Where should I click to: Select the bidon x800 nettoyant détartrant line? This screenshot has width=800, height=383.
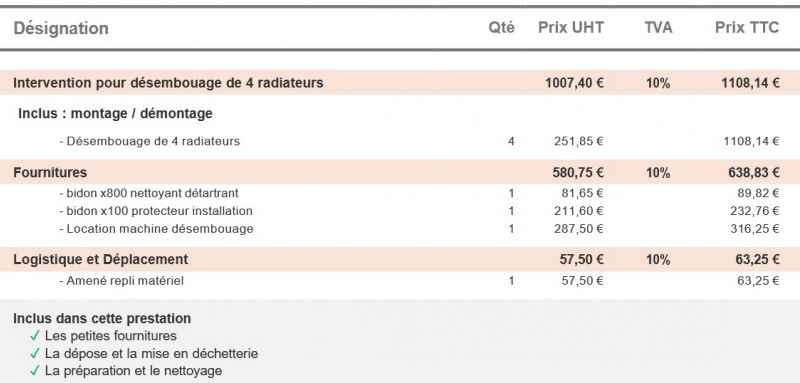click(400, 193)
